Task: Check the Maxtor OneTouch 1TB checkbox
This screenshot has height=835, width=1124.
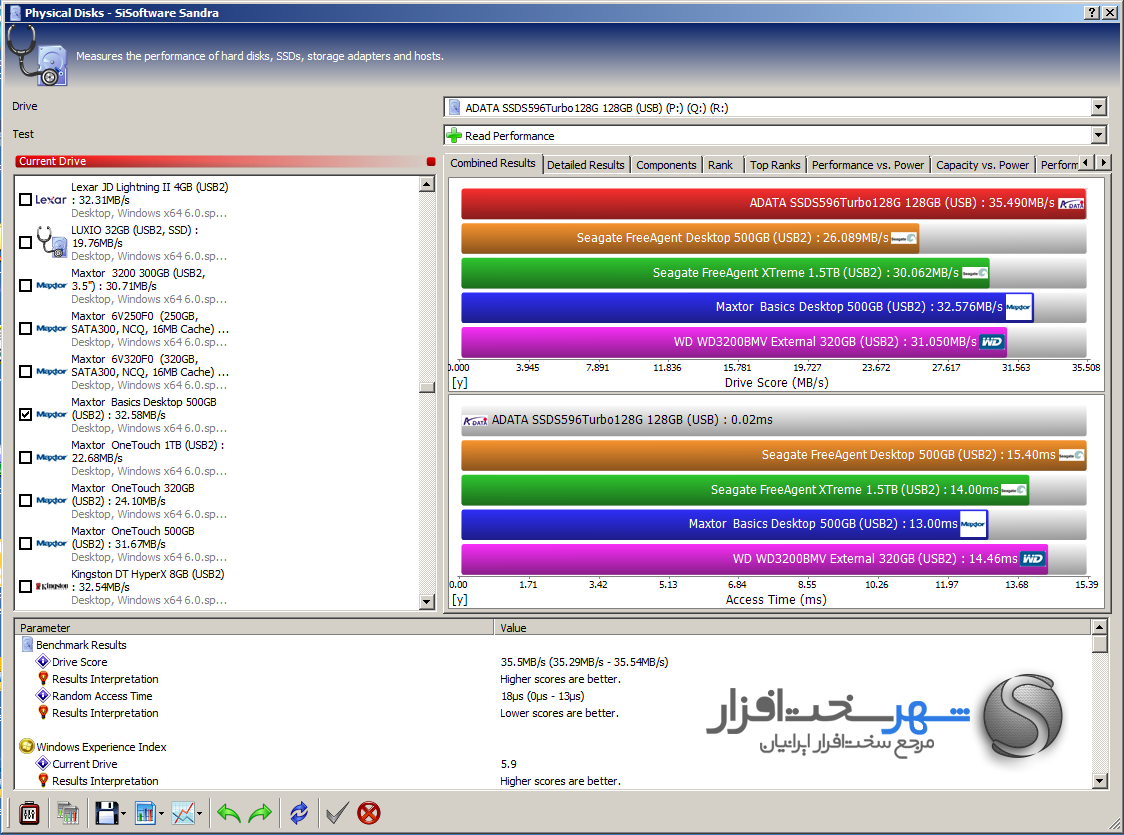Action: (x=25, y=457)
